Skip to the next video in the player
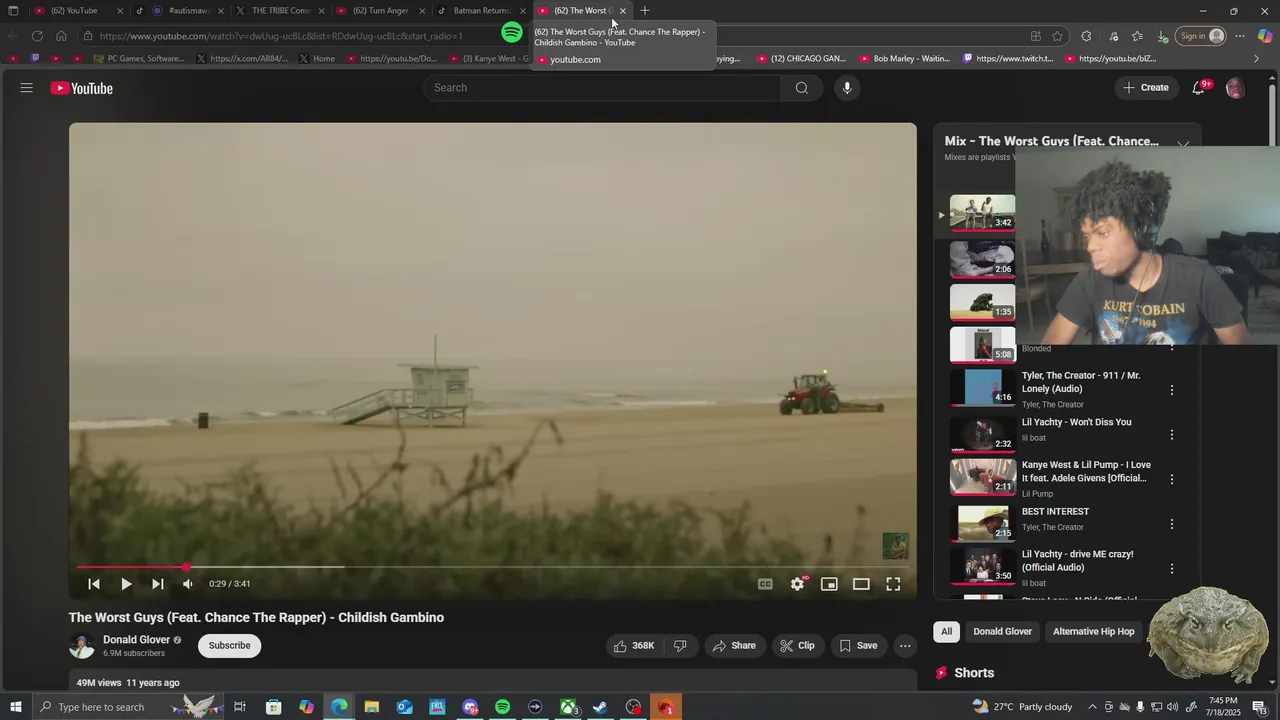 (x=157, y=584)
